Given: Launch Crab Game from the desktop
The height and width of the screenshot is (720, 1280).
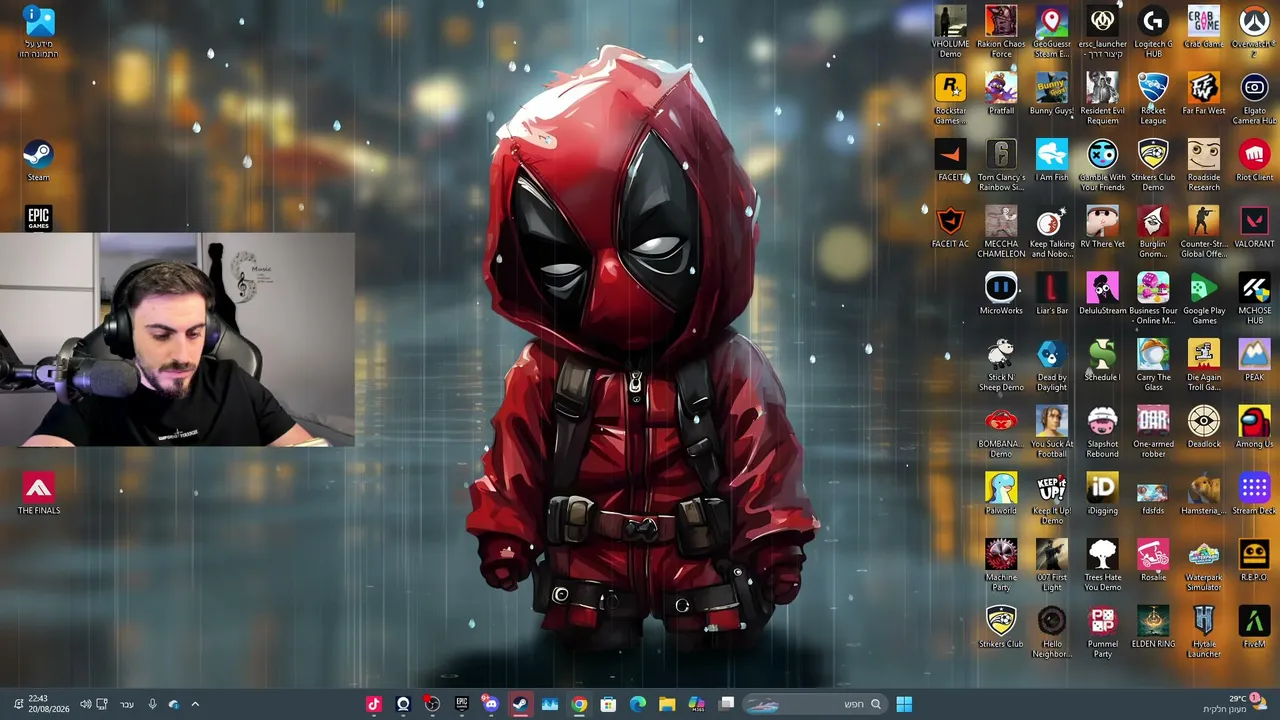Looking at the screenshot, I should coord(1203,27).
